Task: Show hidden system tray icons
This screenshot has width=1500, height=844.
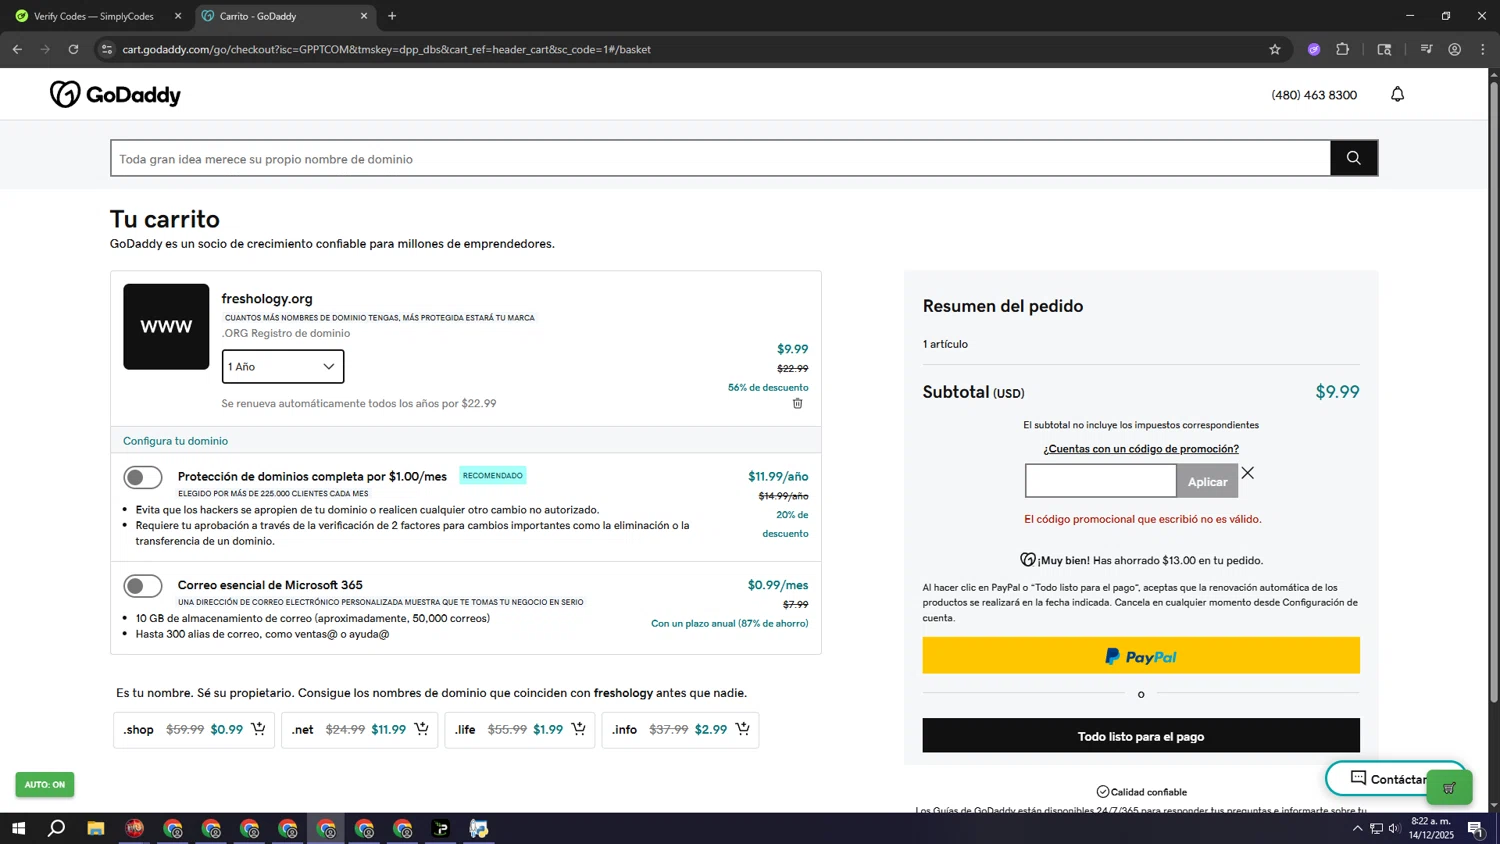Action: pos(1357,828)
